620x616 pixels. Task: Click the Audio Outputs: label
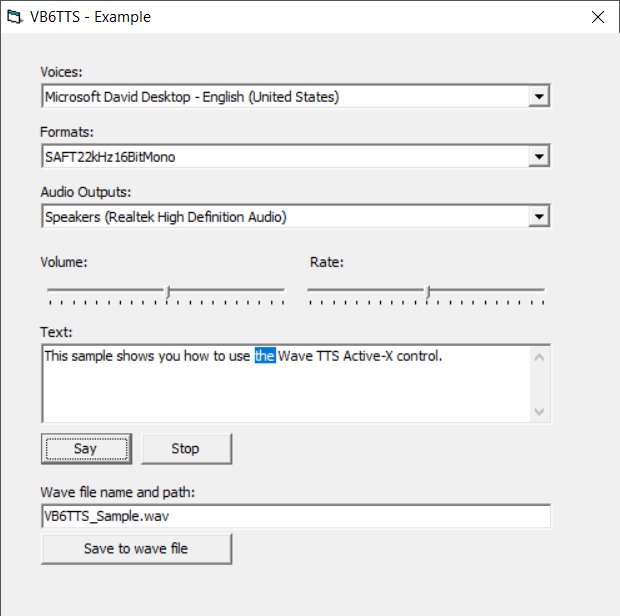[x=85, y=192]
